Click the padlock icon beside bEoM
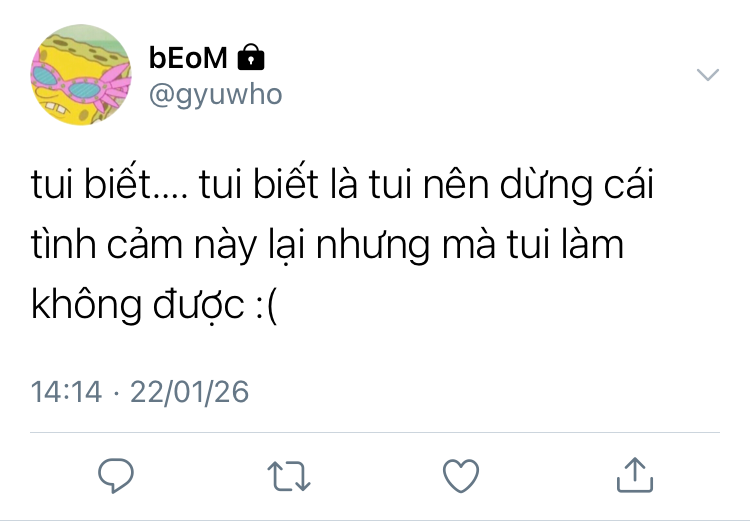 tap(251, 57)
